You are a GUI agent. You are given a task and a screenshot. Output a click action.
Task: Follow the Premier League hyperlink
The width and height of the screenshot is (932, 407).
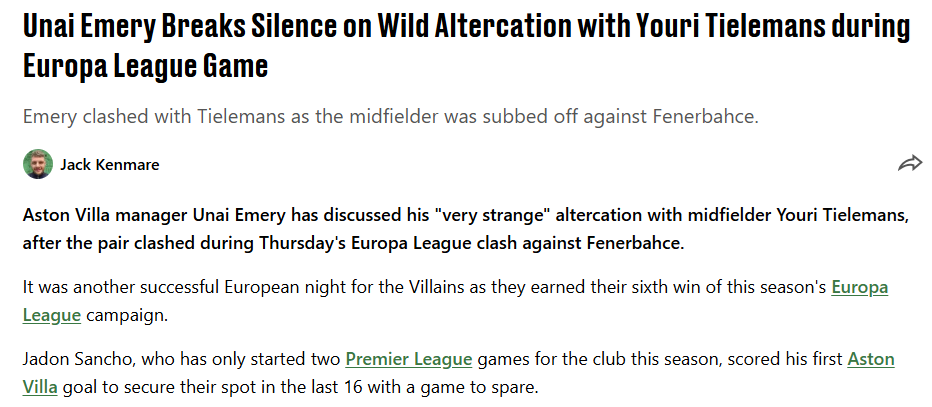pos(408,360)
